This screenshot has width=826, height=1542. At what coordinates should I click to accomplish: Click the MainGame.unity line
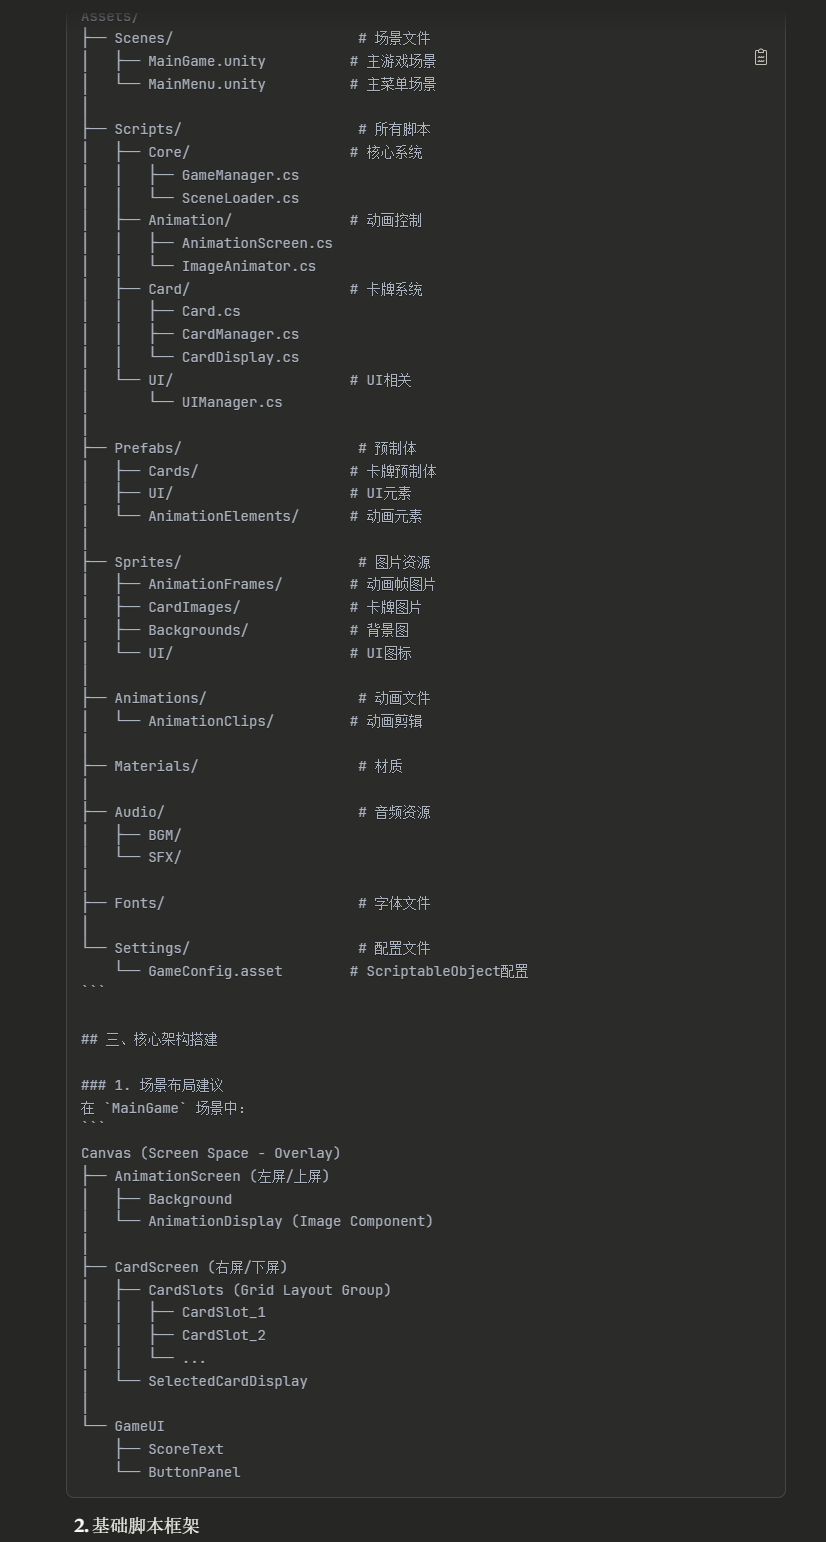[x=206, y=61]
